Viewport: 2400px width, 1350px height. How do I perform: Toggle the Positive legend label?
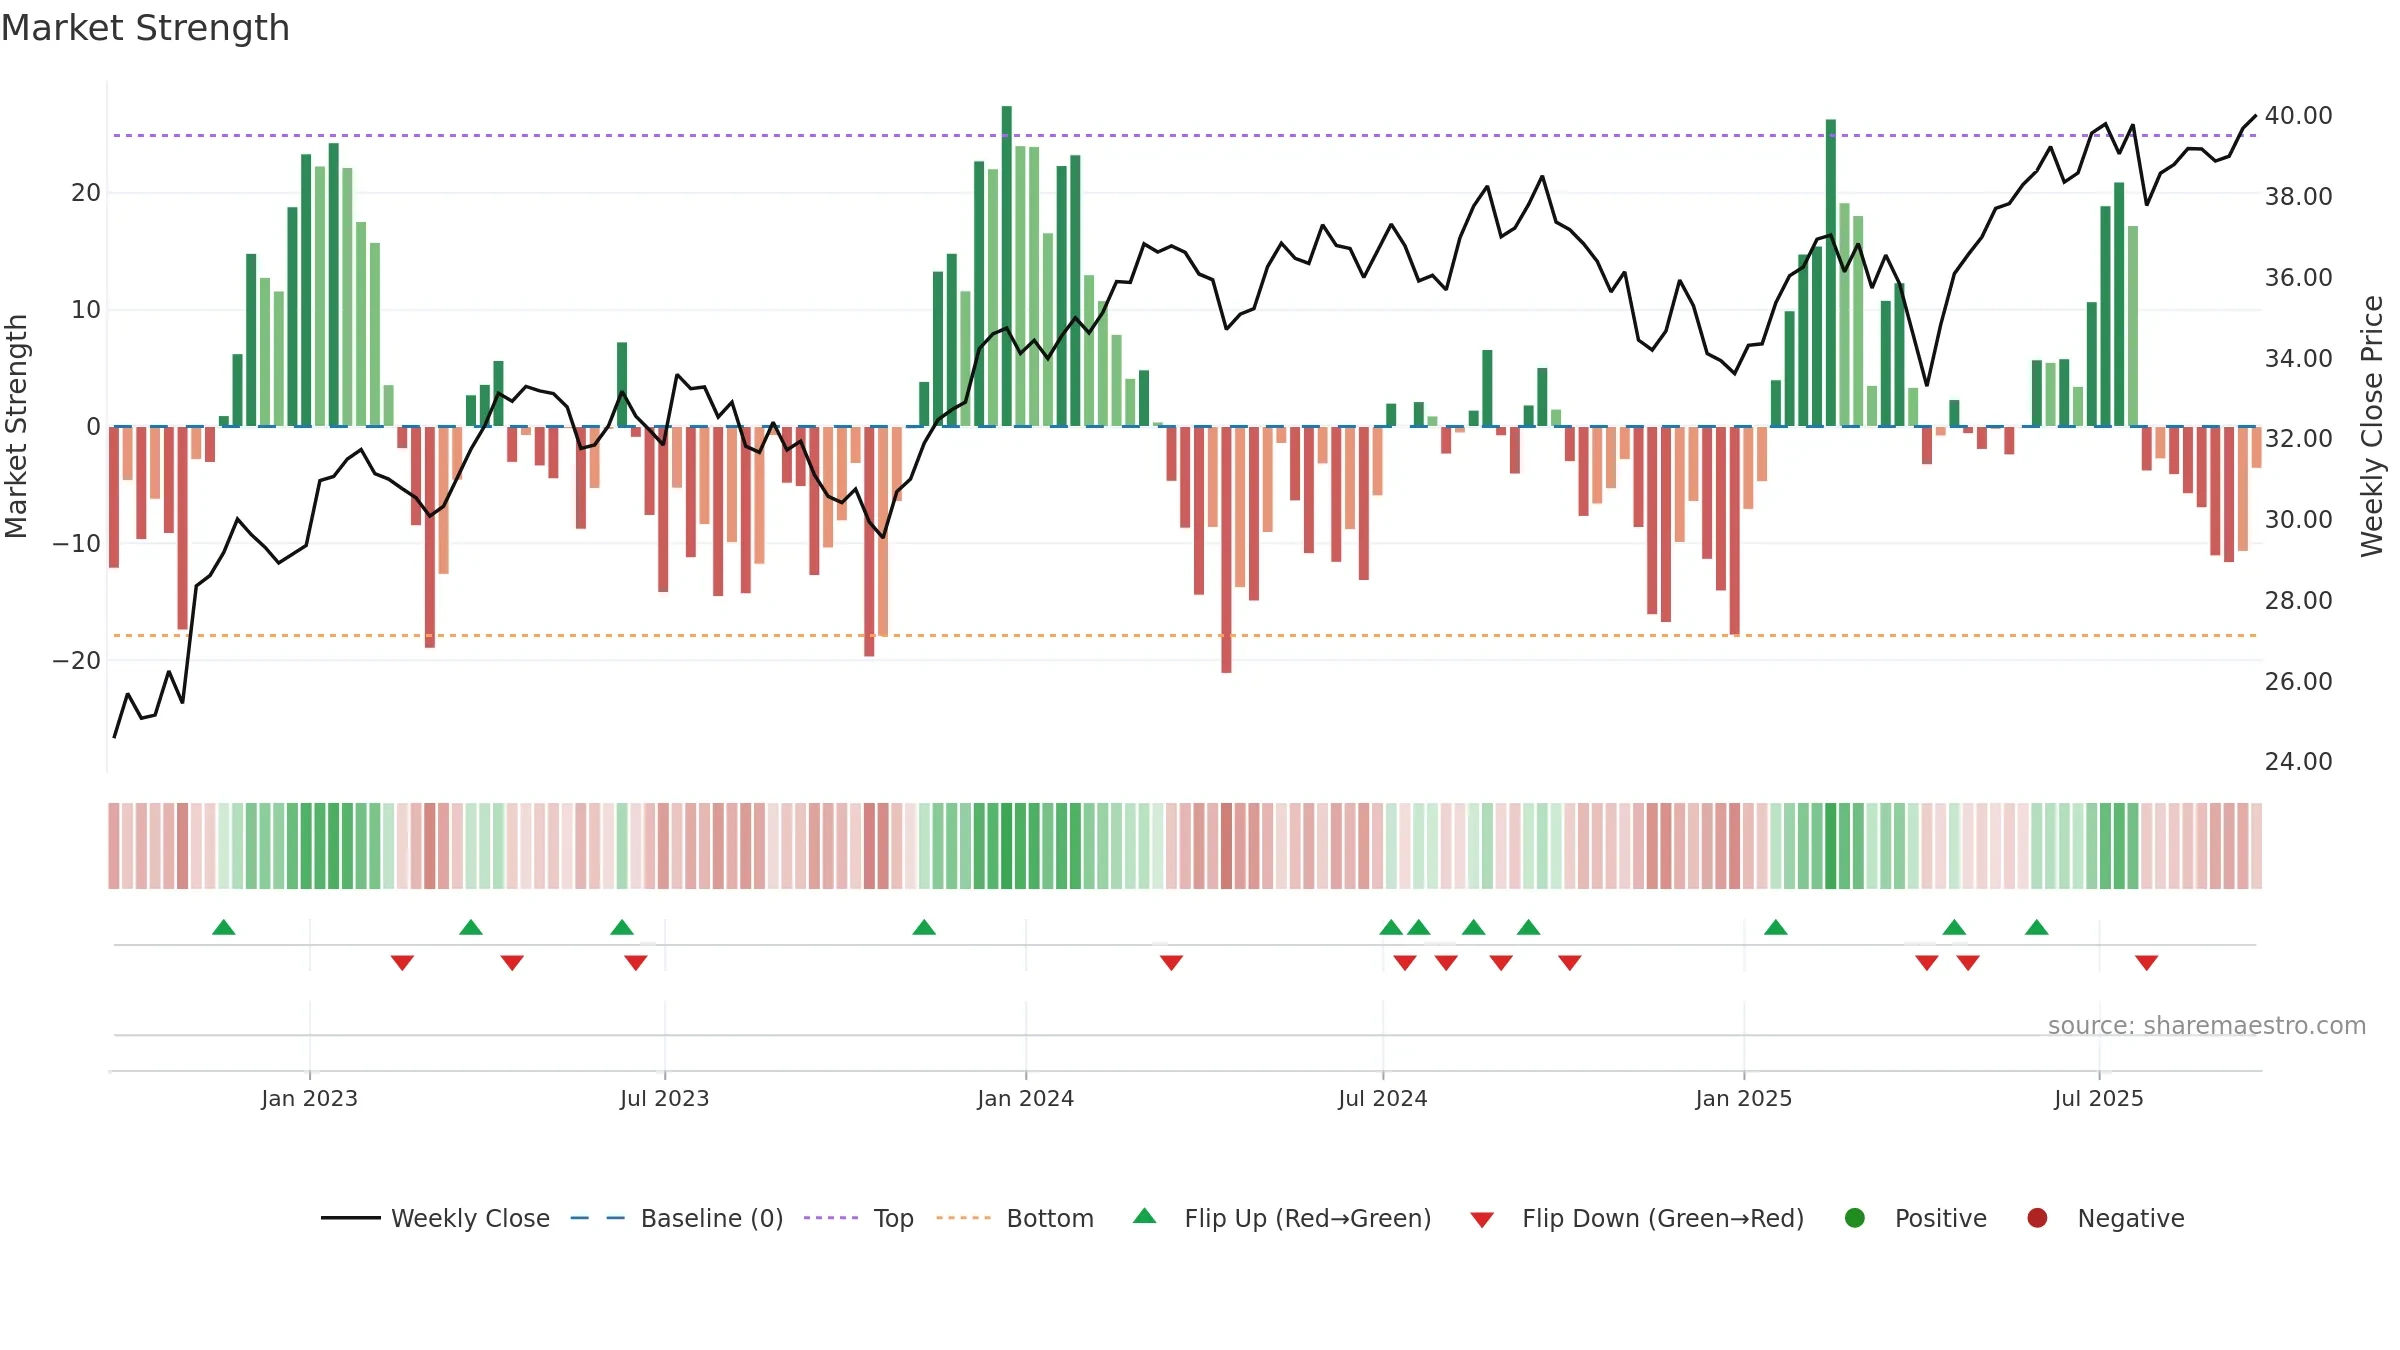(1940, 1218)
